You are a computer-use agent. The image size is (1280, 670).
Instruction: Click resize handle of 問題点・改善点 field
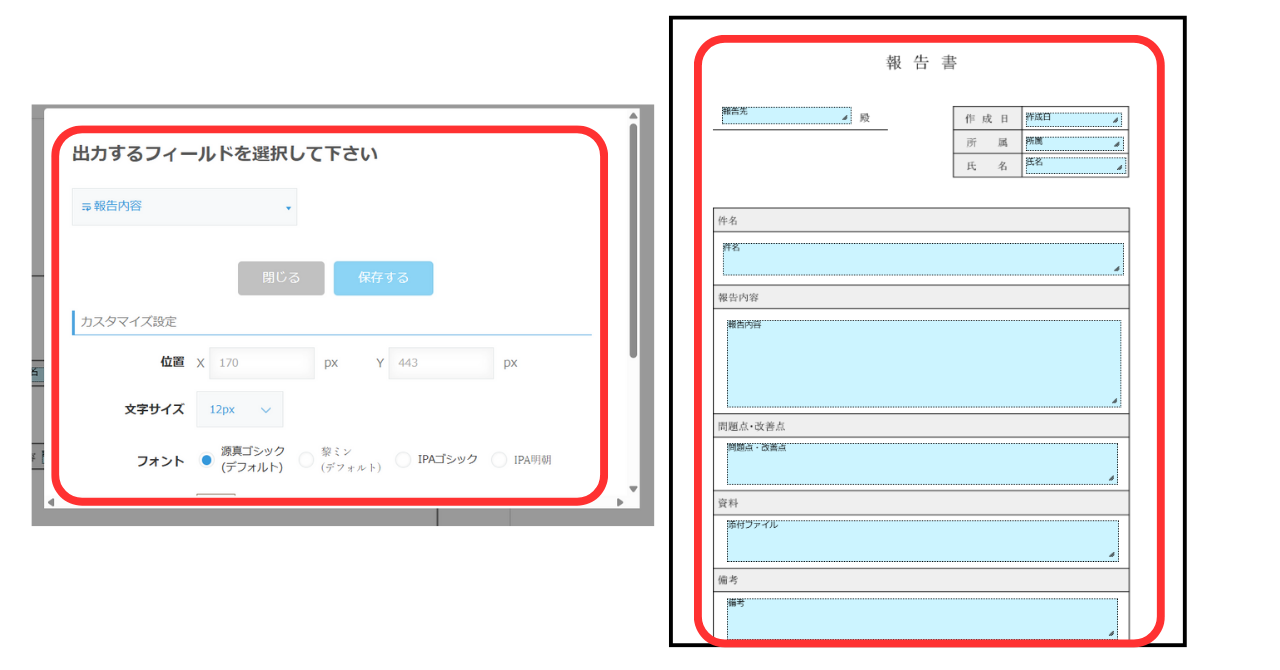pos(1112,479)
